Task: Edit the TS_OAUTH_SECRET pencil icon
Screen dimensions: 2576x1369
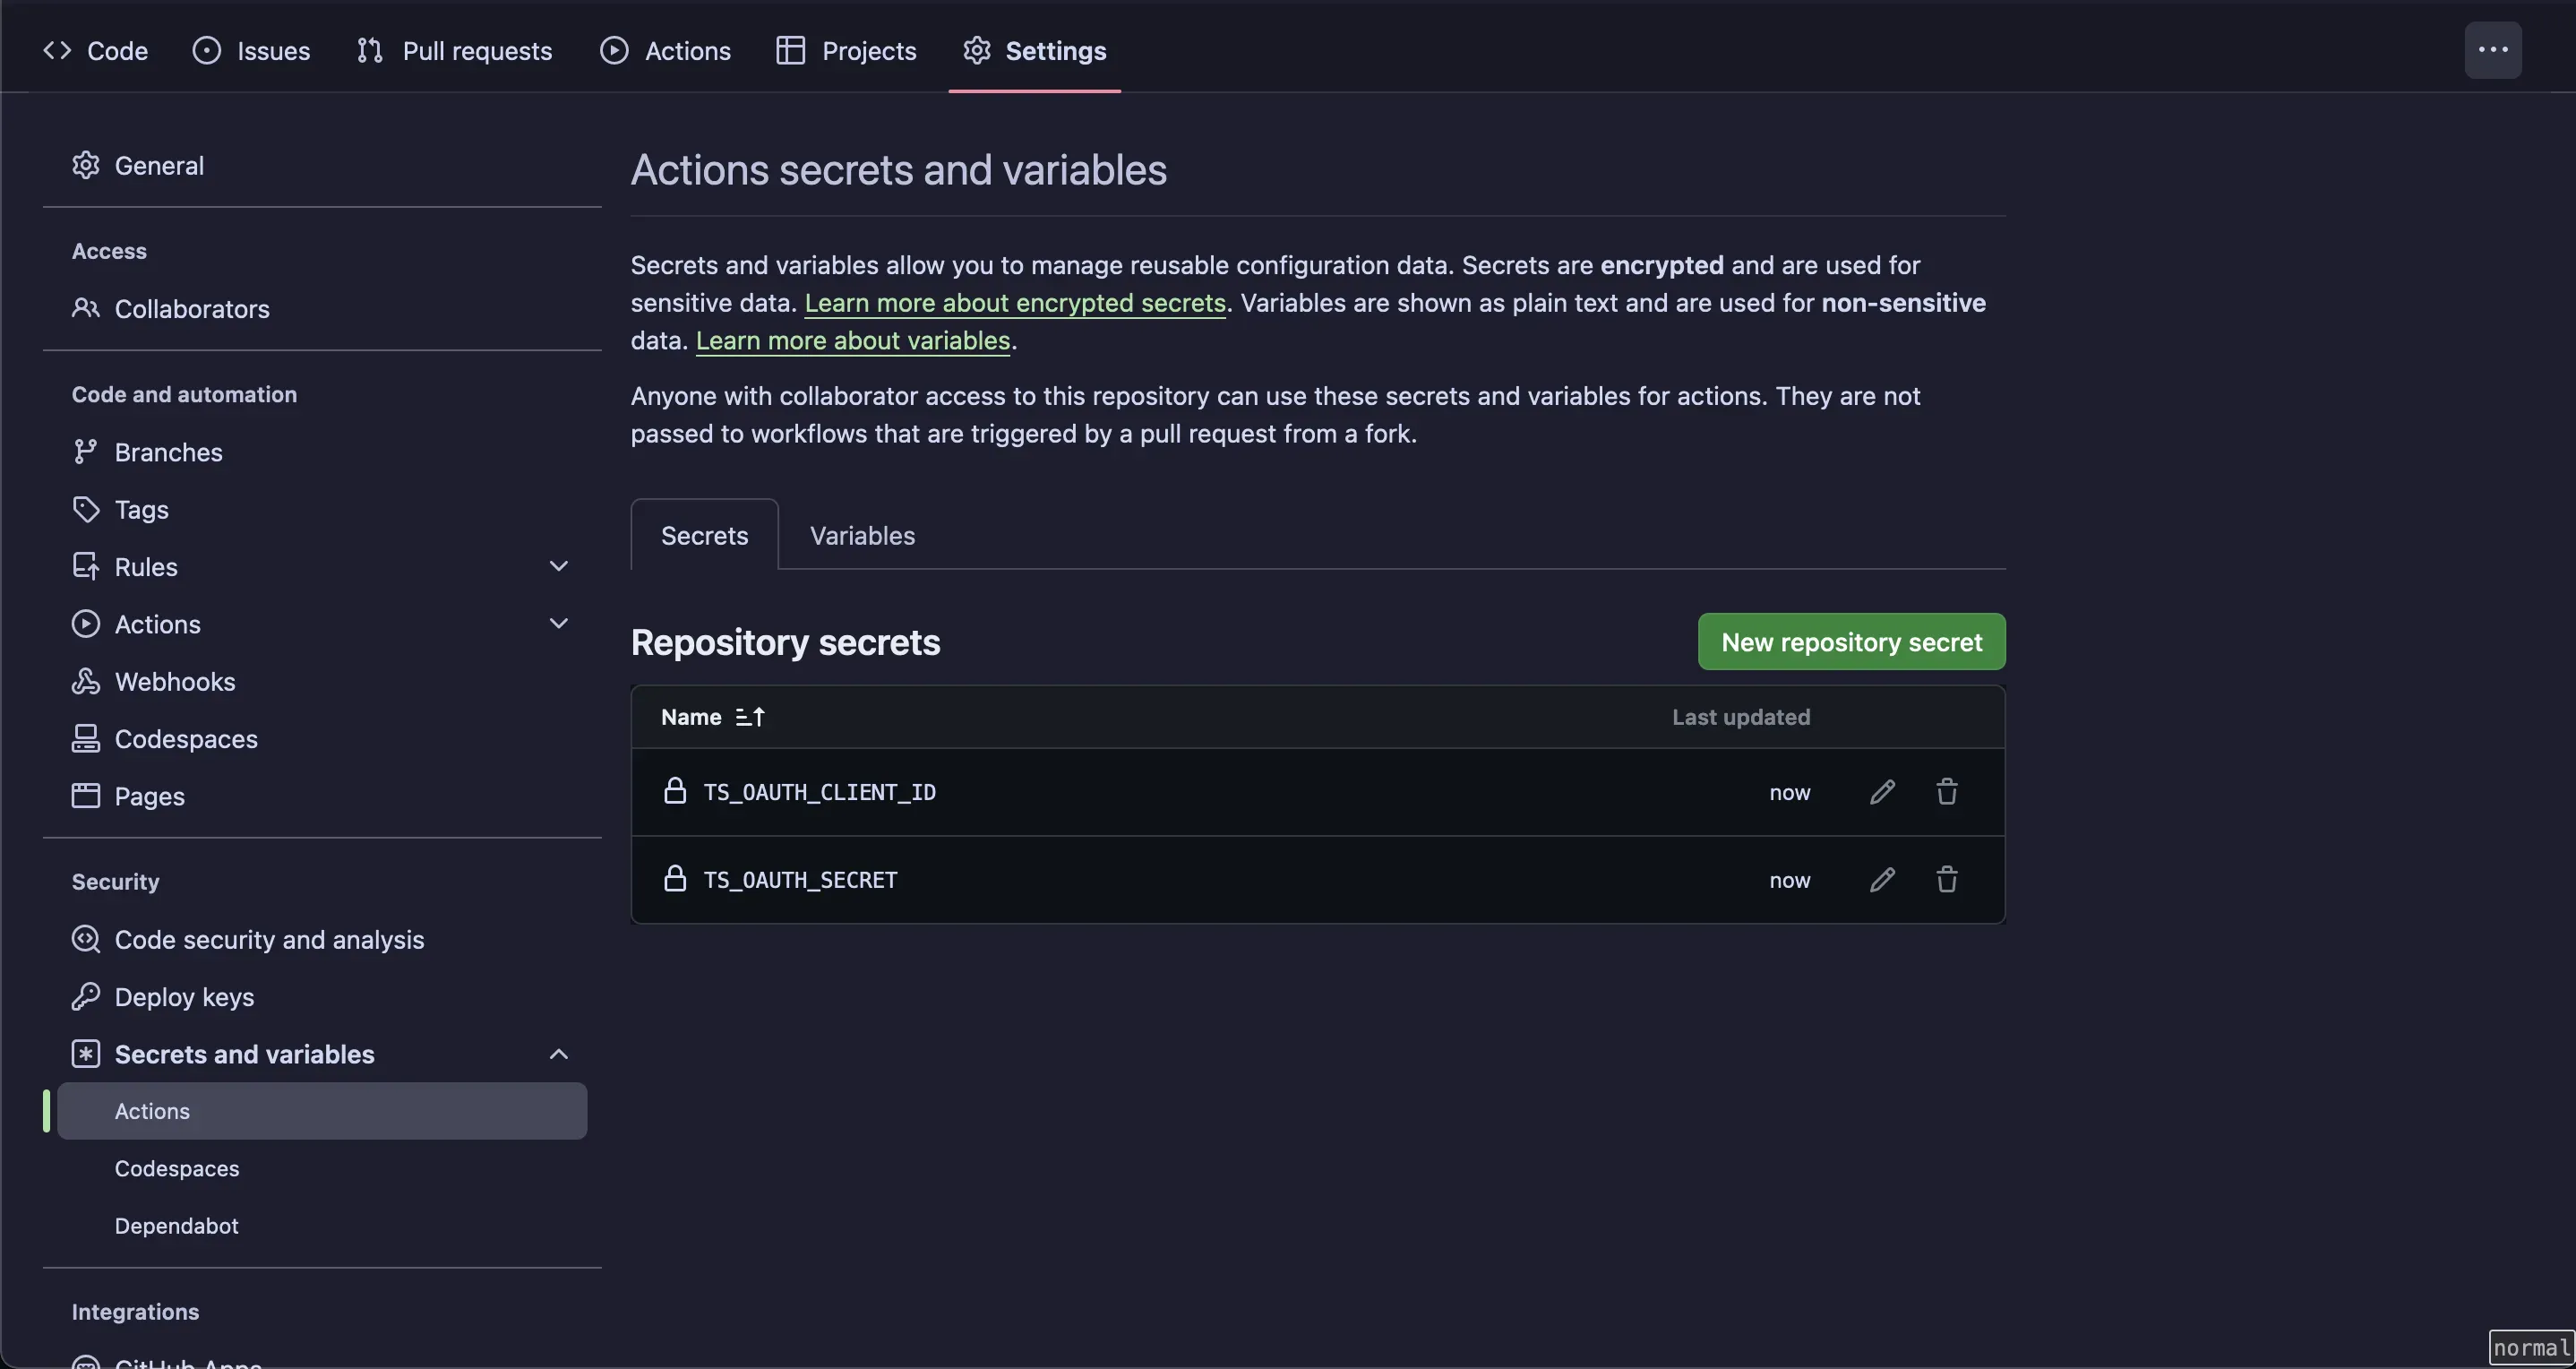Action: (1882, 880)
